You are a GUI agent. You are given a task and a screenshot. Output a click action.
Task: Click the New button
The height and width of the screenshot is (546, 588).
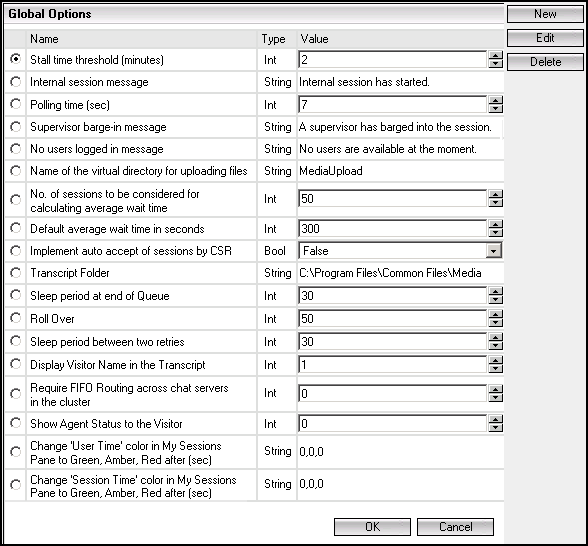(x=545, y=14)
